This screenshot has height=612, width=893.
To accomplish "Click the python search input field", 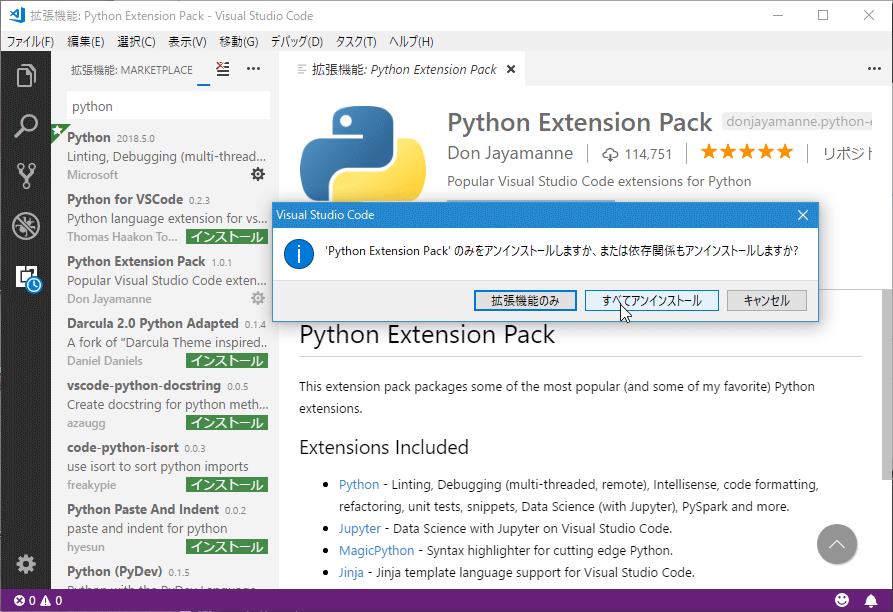I will tap(168, 105).
